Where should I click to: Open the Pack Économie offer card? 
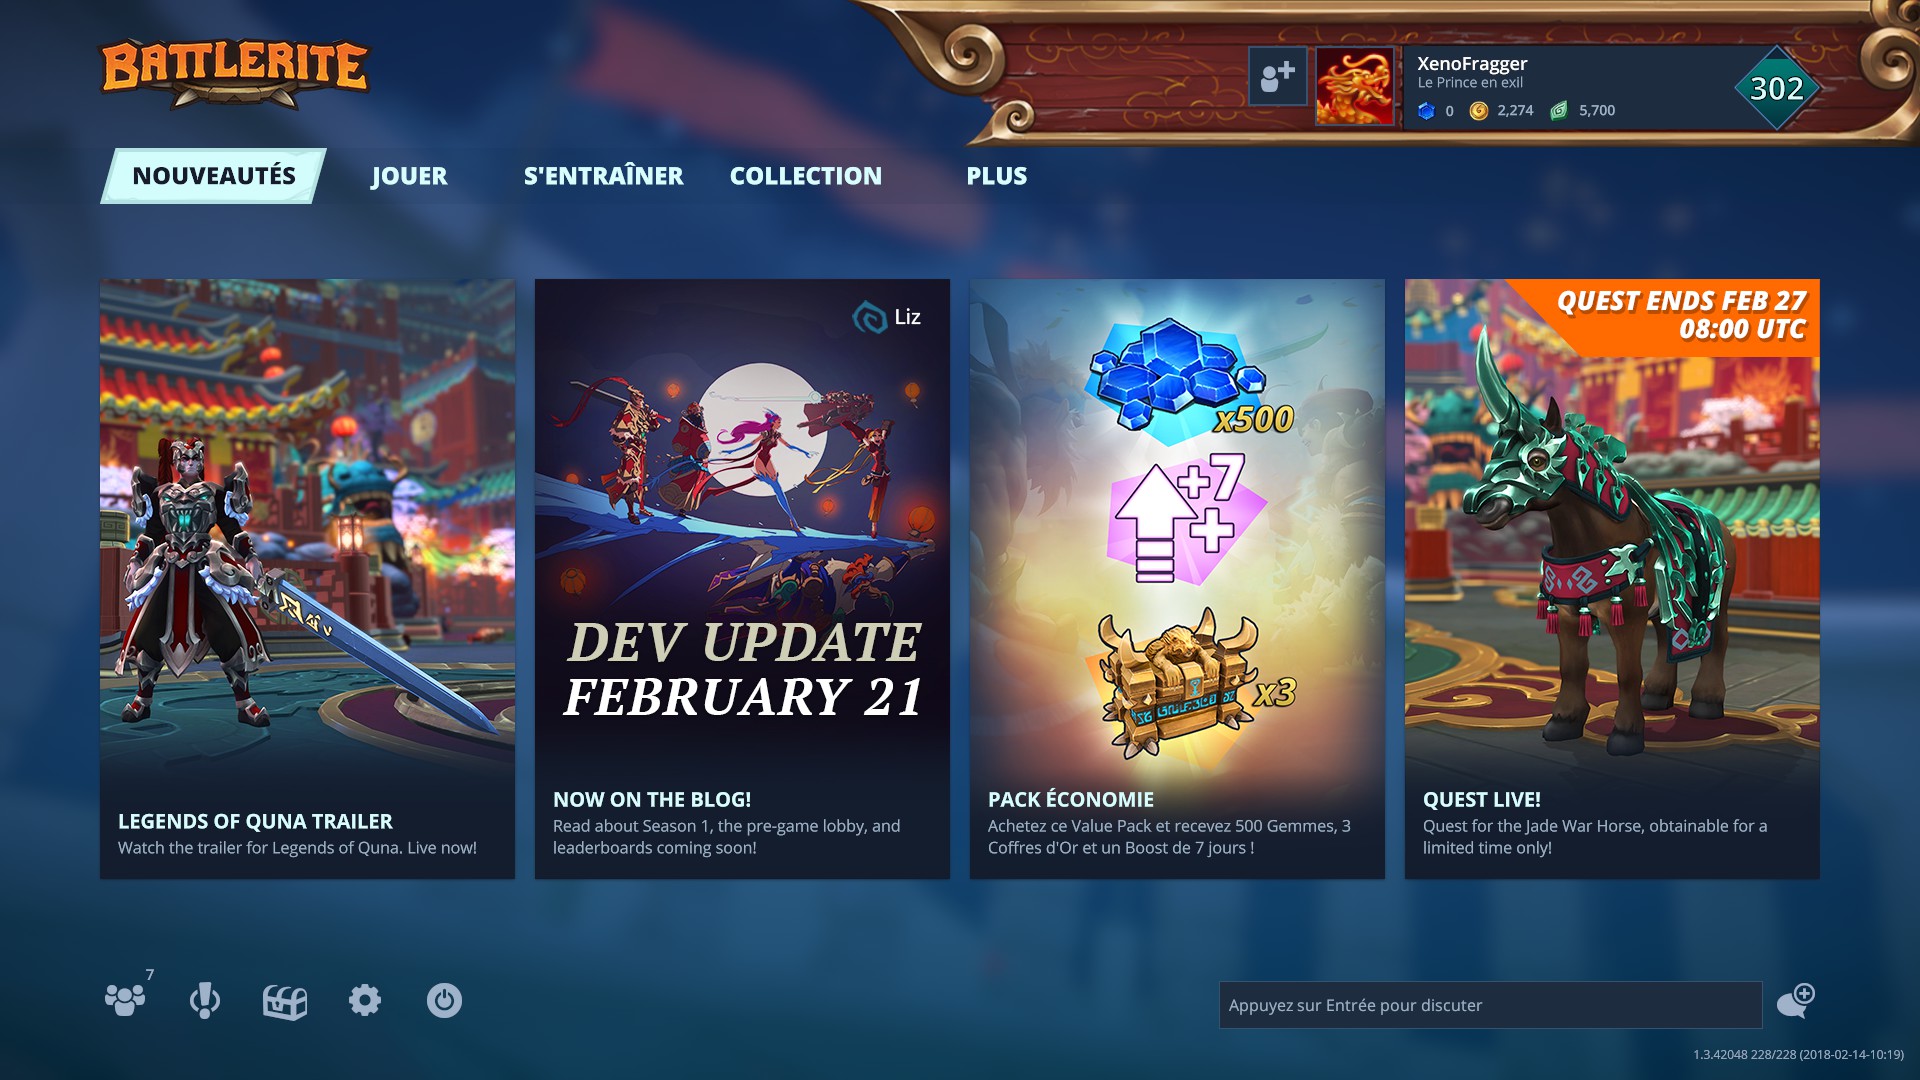tap(1177, 579)
